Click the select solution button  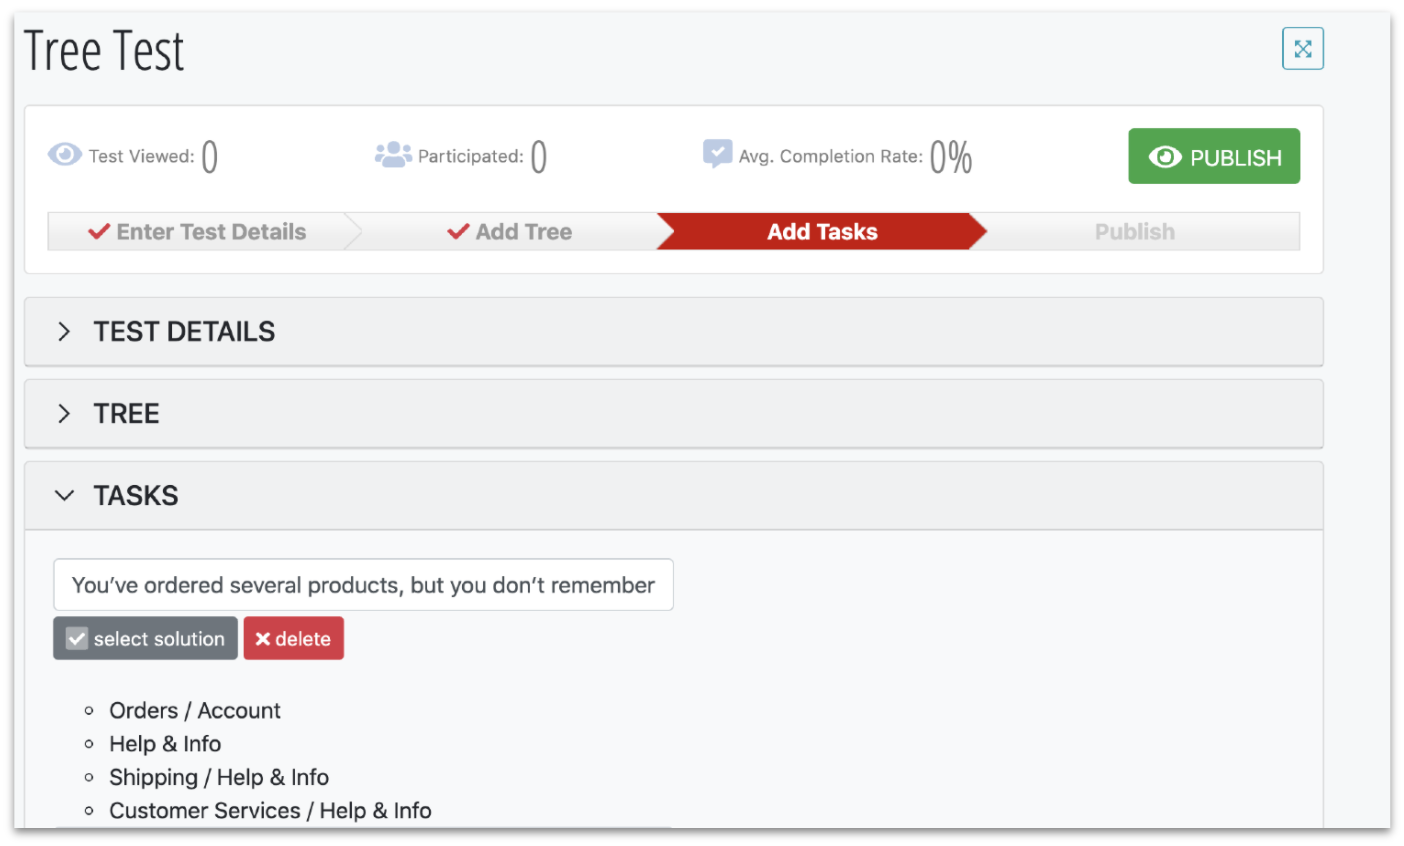[145, 639]
